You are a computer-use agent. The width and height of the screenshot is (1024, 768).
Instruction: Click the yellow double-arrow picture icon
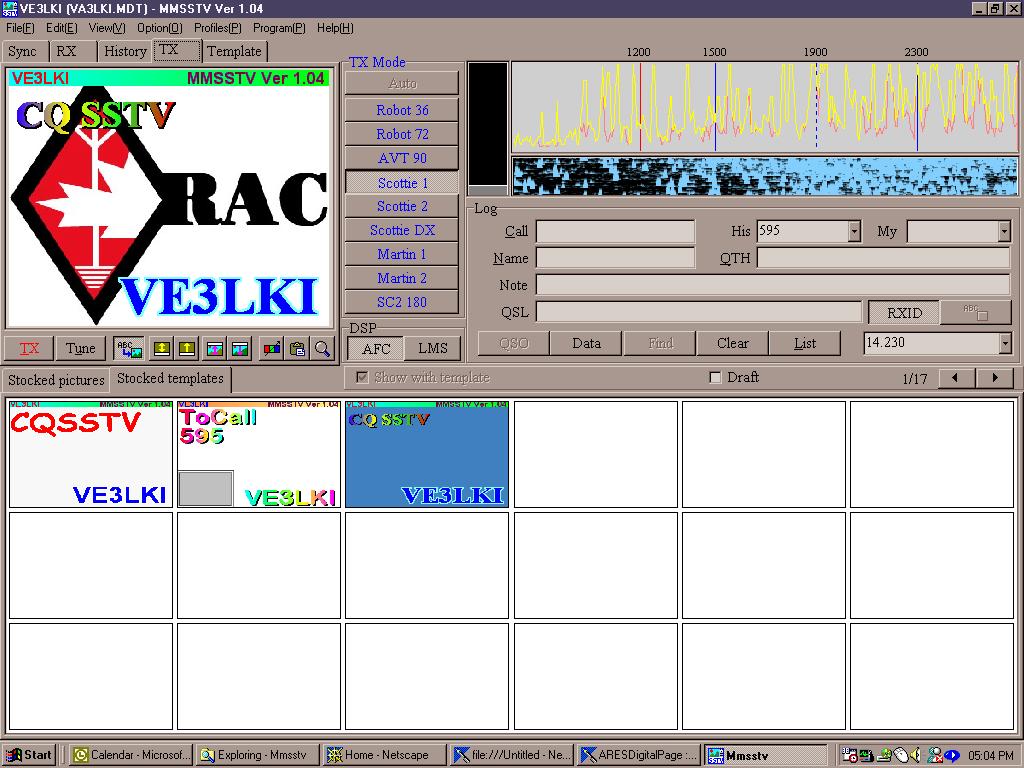(x=162, y=349)
